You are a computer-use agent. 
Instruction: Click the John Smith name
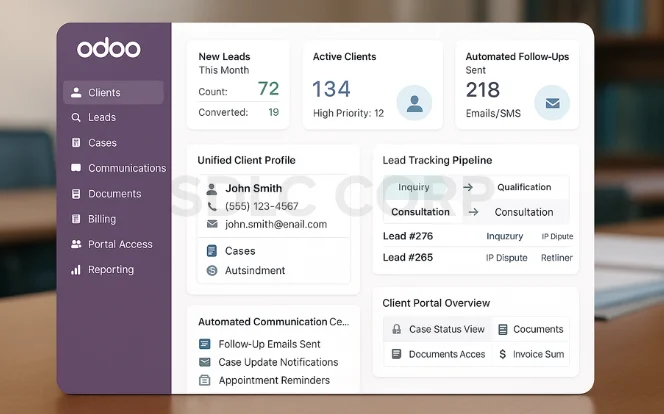pyautogui.click(x=253, y=188)
